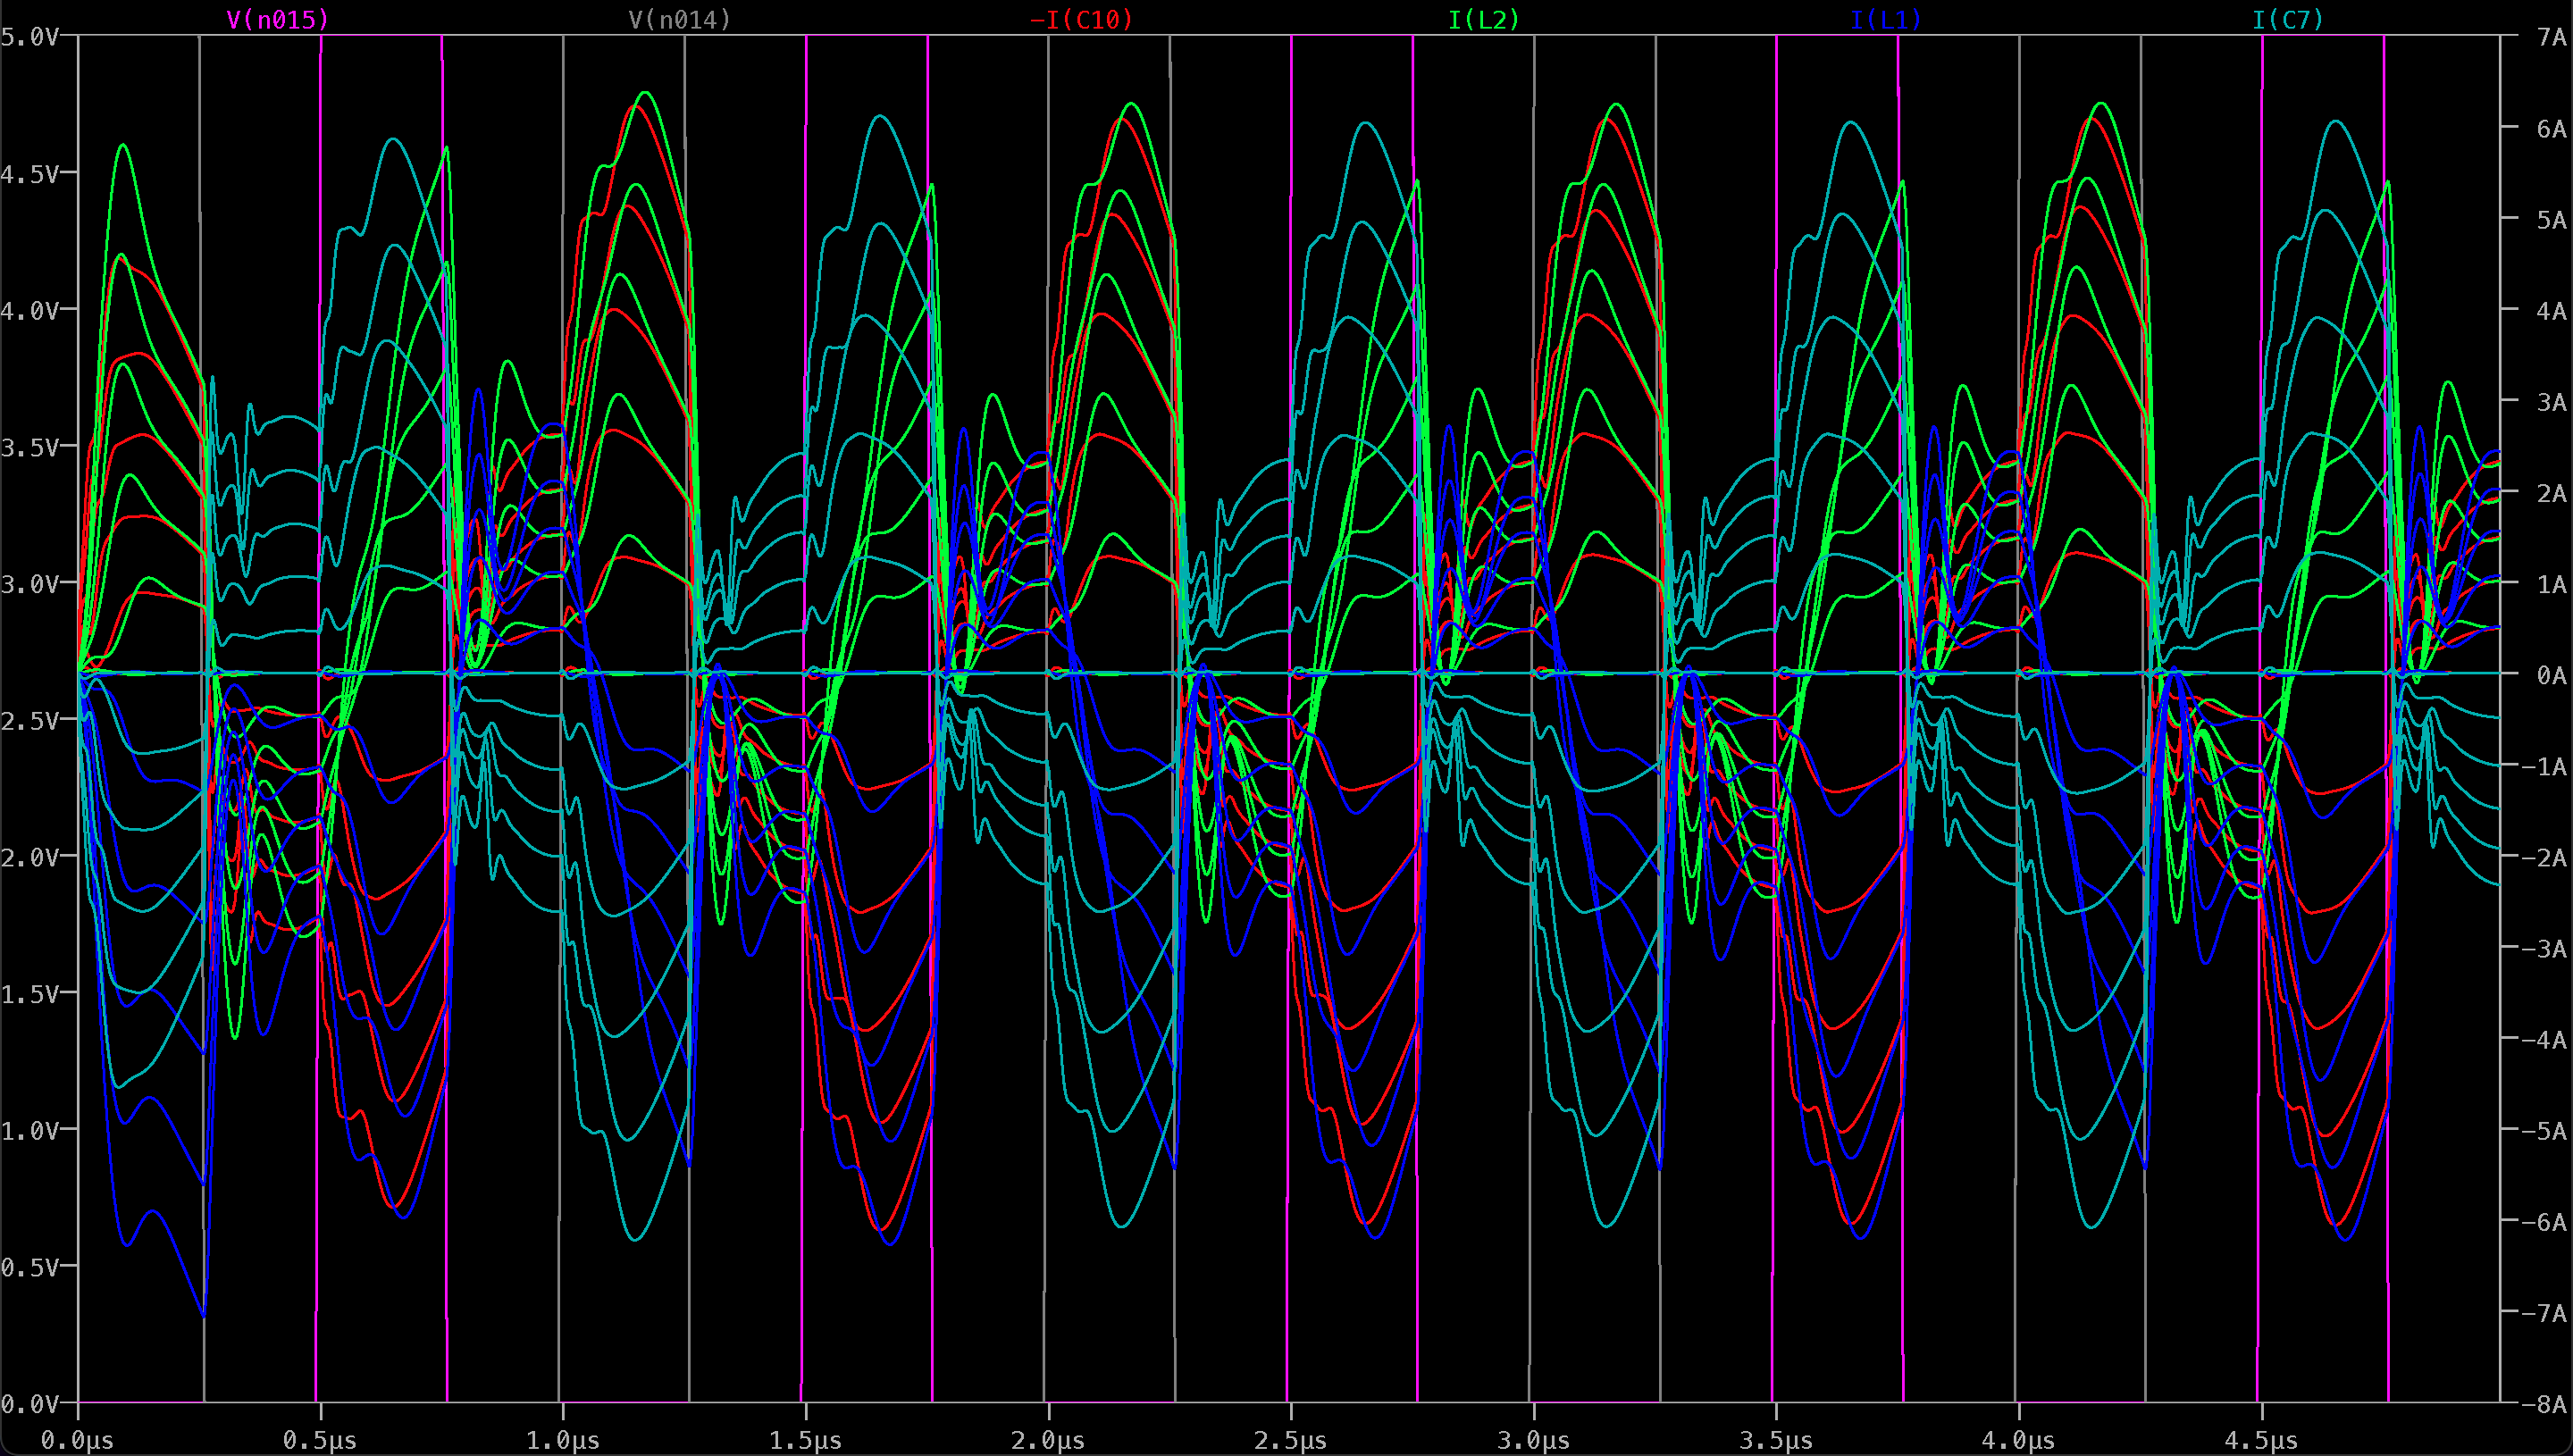Click the V(n015) trace label
Image resolution: width=2573 pixels, height=1456 pixels.
[277, 19]
